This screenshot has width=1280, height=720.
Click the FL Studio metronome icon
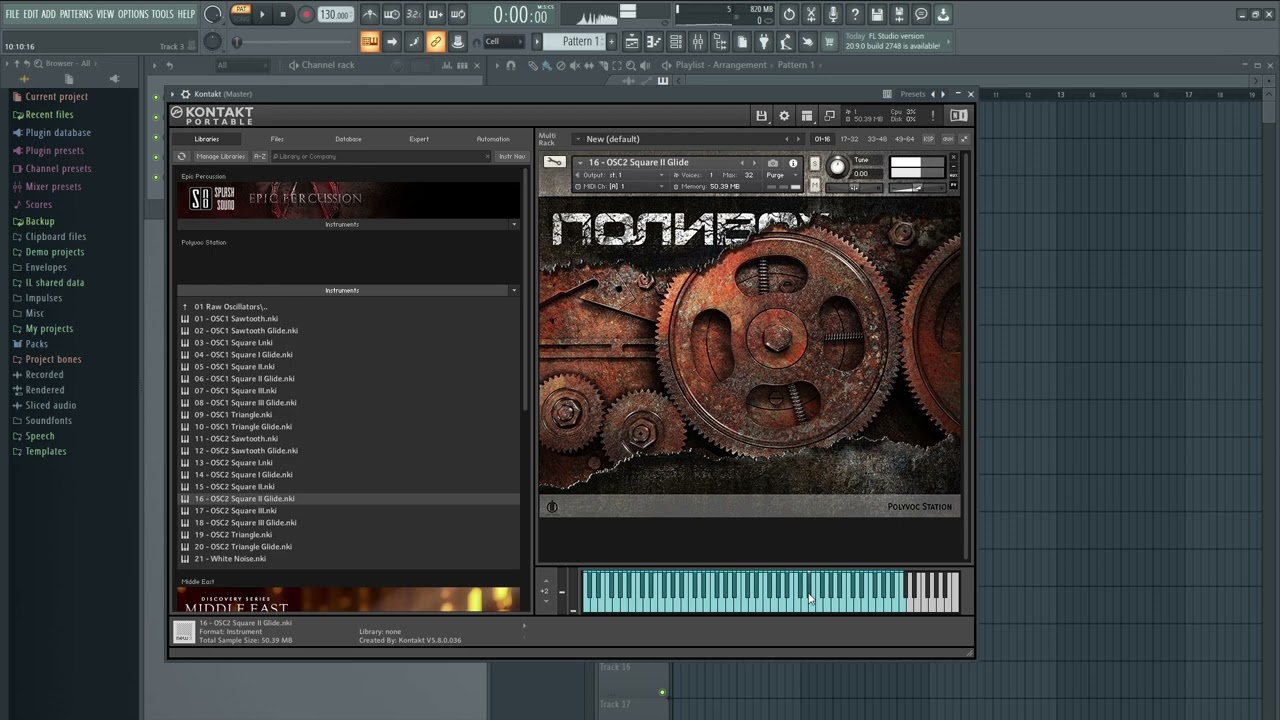[370, 14]
